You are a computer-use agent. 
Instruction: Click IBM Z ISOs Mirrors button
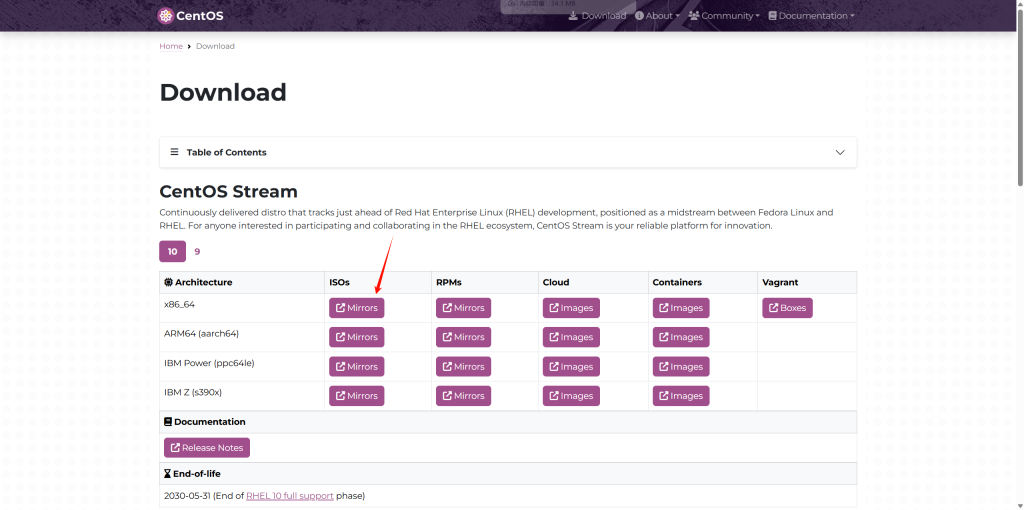[x=356, y=395]
